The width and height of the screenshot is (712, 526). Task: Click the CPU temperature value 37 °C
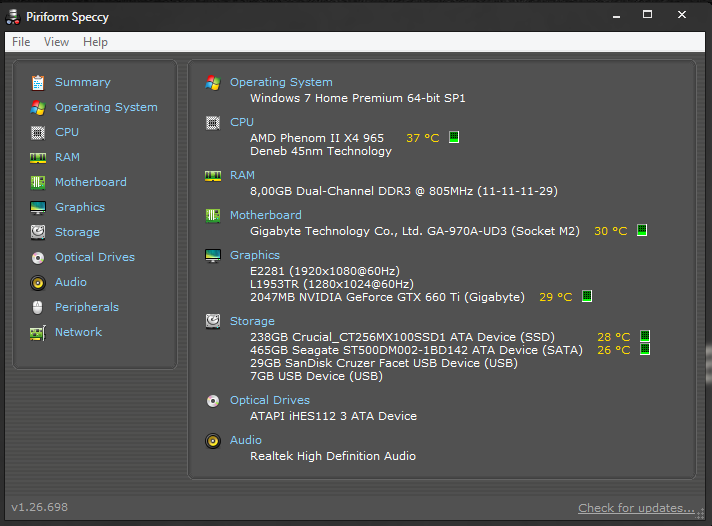[x=423, y=138]
